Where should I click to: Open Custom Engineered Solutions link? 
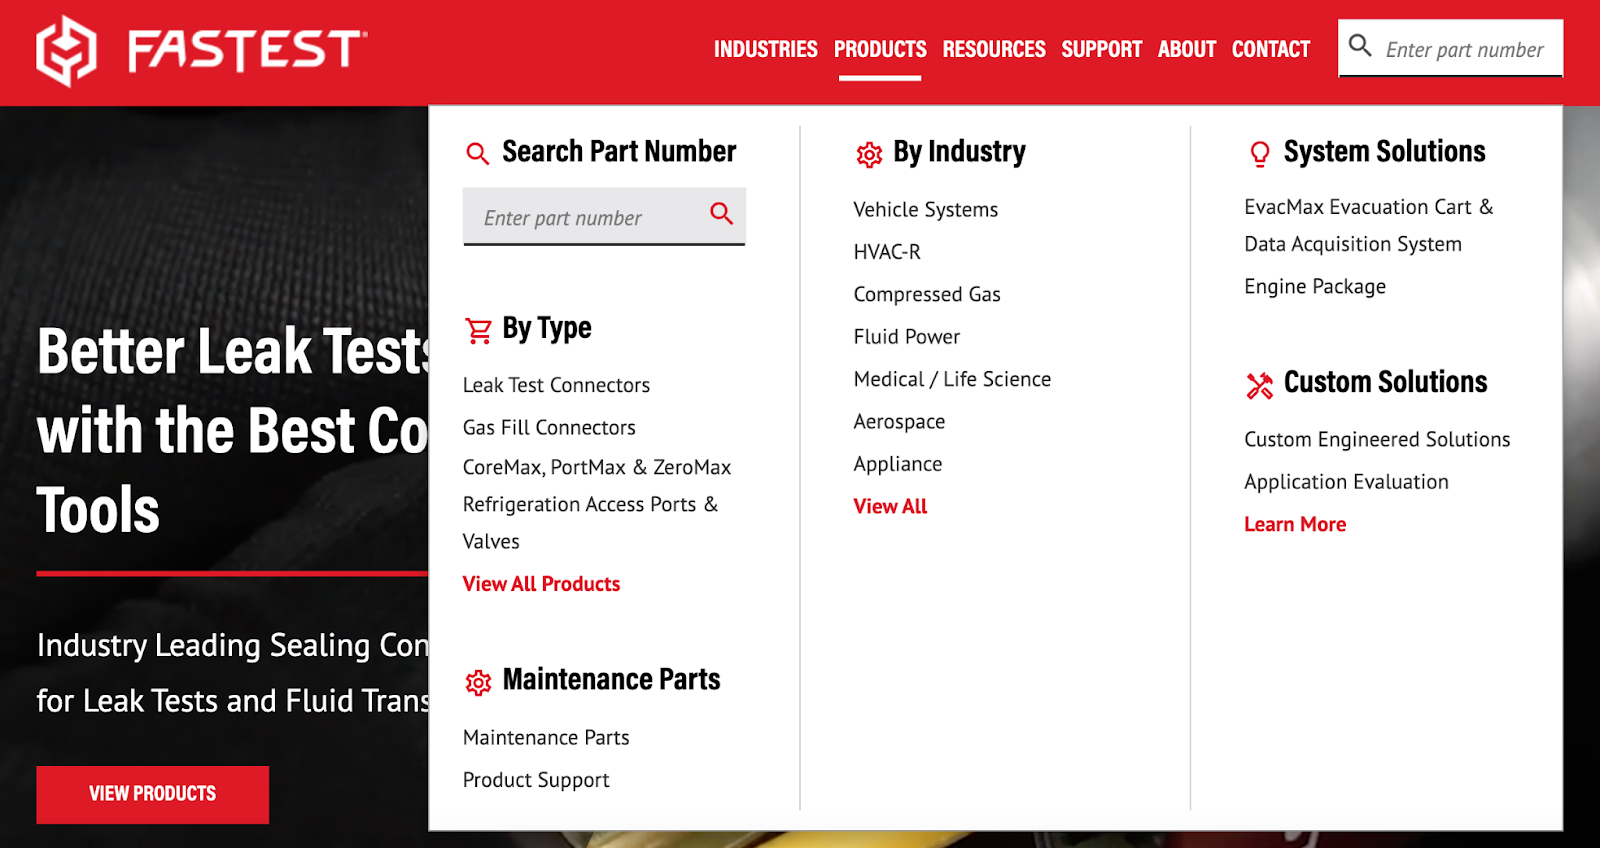1377,439
